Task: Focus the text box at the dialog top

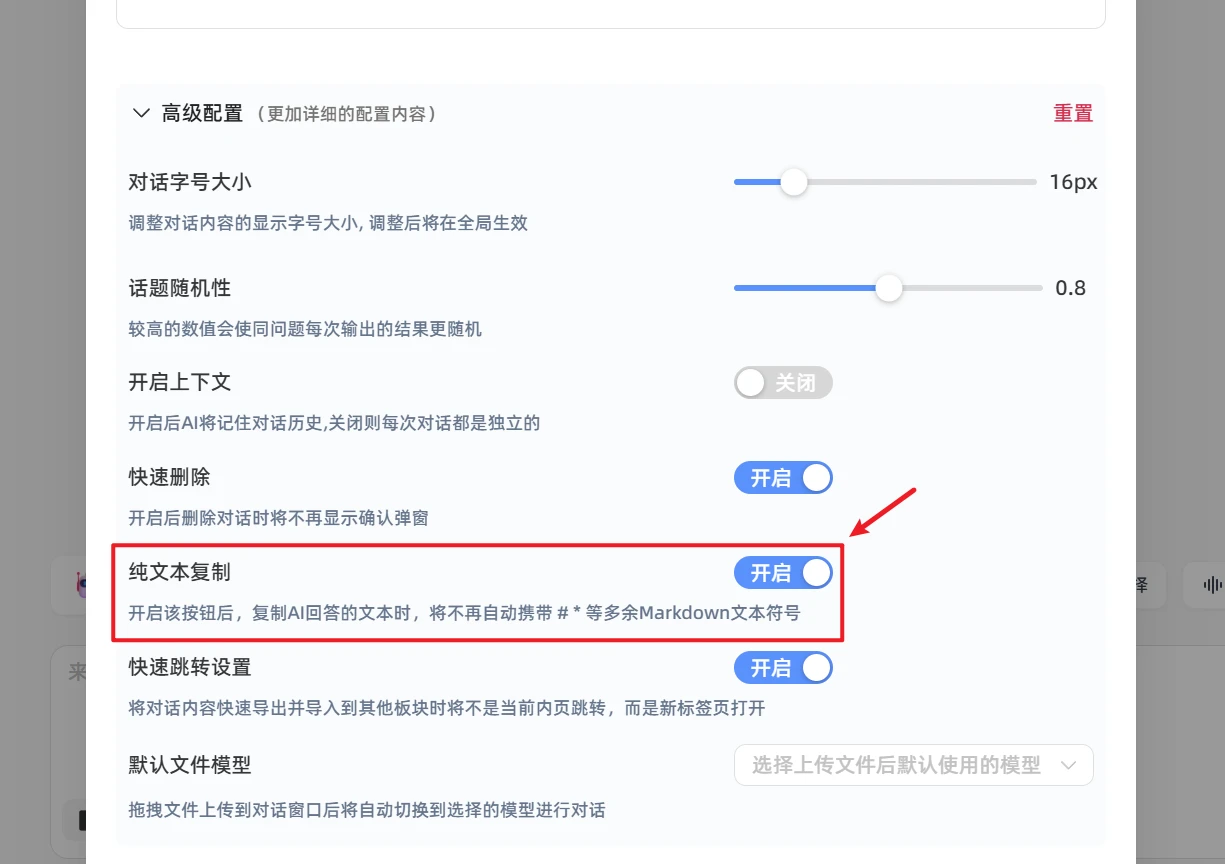Action: pyautogui.click(x=611, y=14)
